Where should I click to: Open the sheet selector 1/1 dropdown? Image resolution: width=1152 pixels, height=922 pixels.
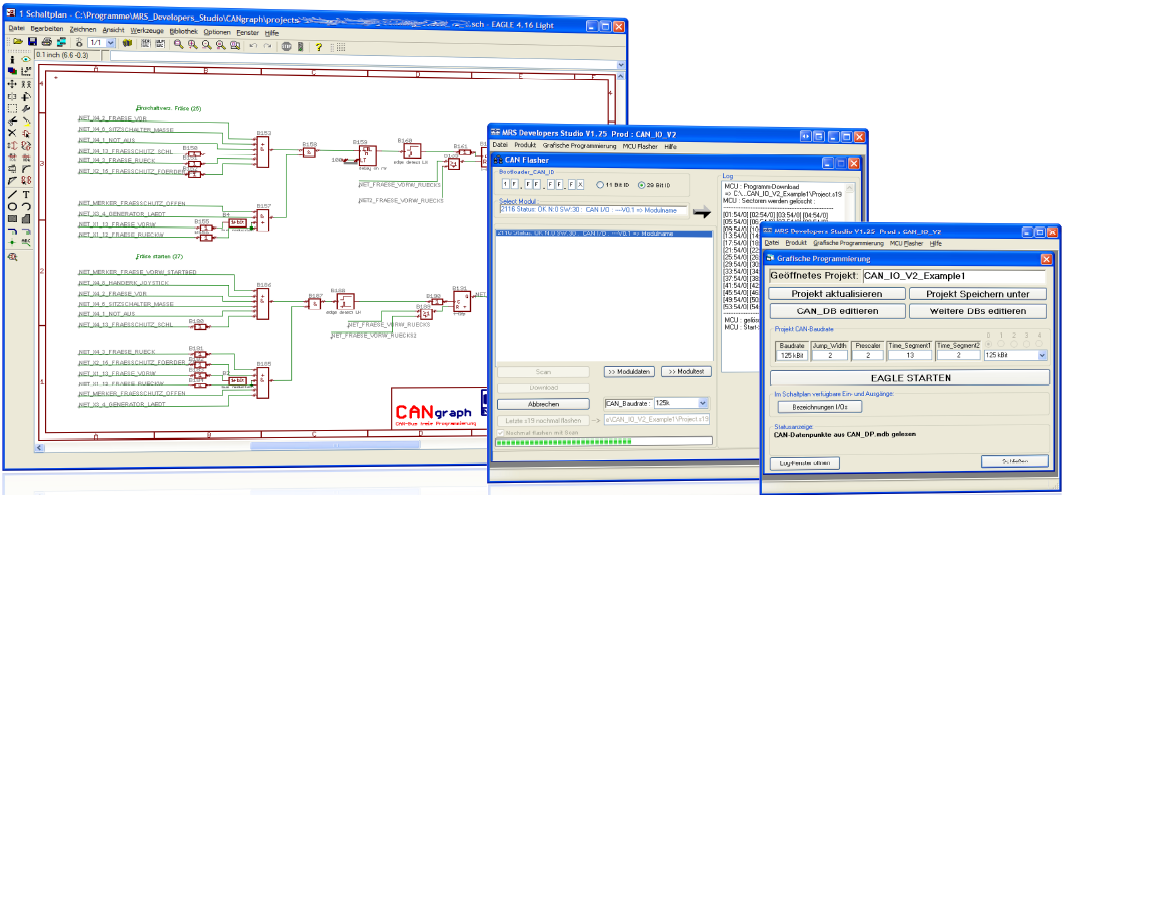[x=110, y=43]
